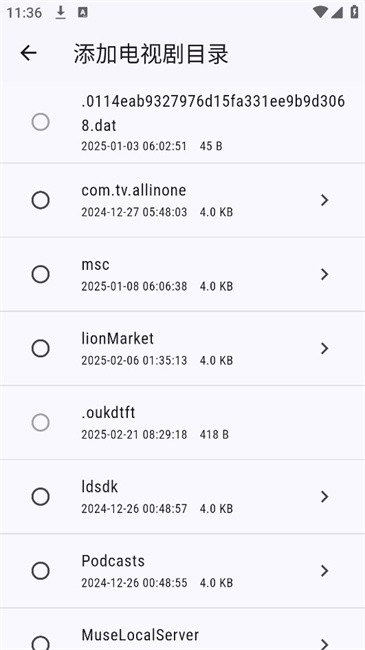Select the msc folder radio button
This screenshot has width=365, height=650.
(x=41, y=274)
